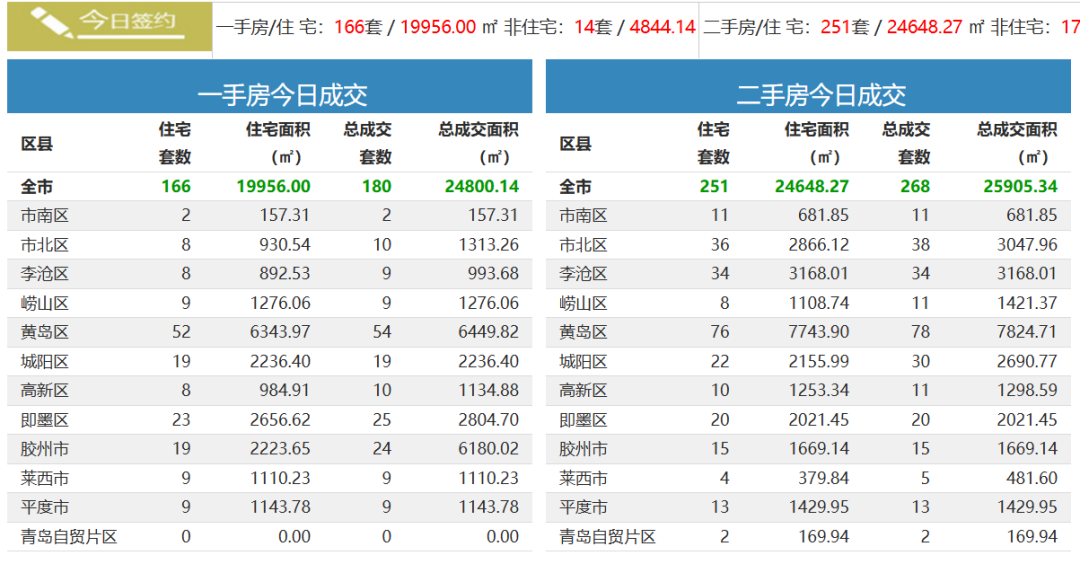Click 1421.37 in 崂山区 二手房 row
Image resolution: width=1080 pixels, height=564 pixels.
[1027, 303]
